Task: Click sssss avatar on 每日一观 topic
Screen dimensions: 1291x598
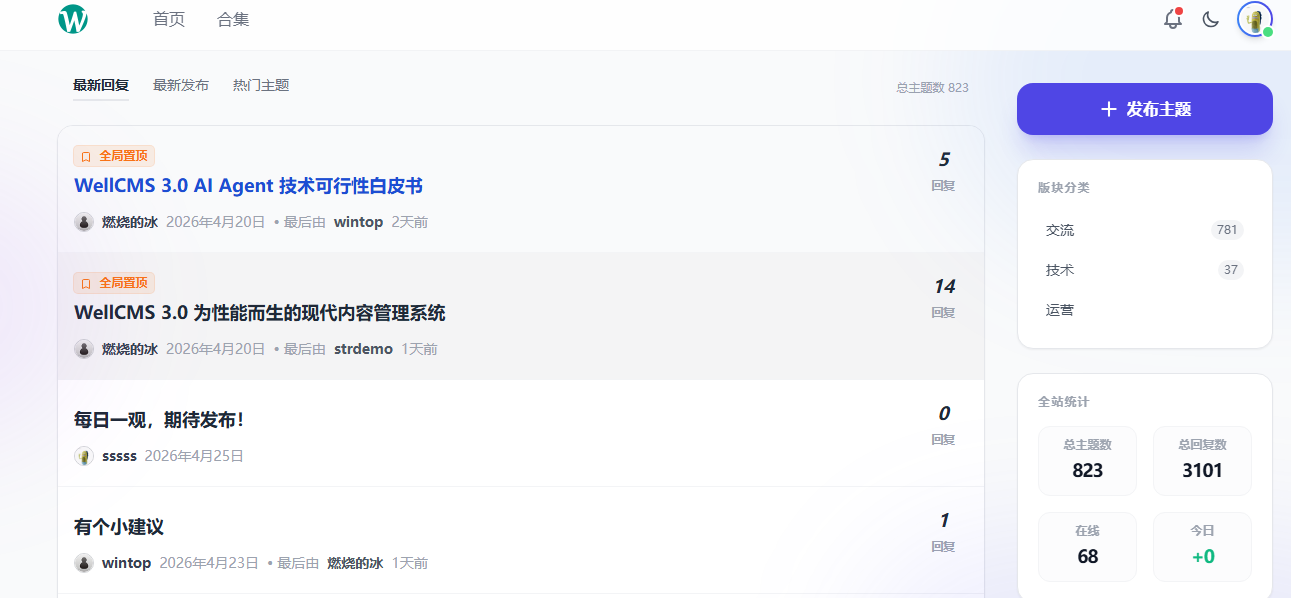Action: pyautogui.click(x=84, y=456)
